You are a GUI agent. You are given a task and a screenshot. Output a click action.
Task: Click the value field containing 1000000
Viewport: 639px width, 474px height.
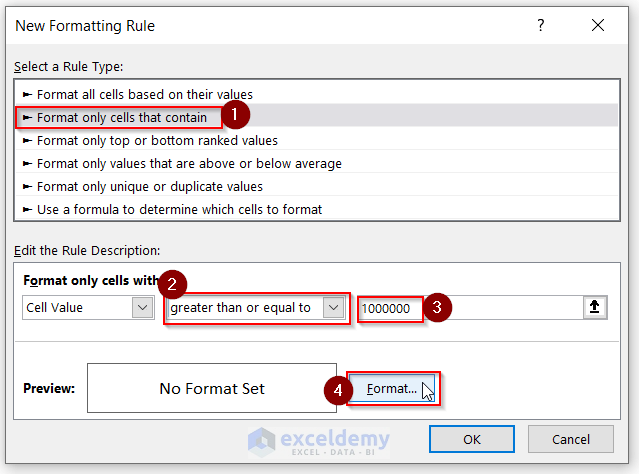click(x=388, y=308)
